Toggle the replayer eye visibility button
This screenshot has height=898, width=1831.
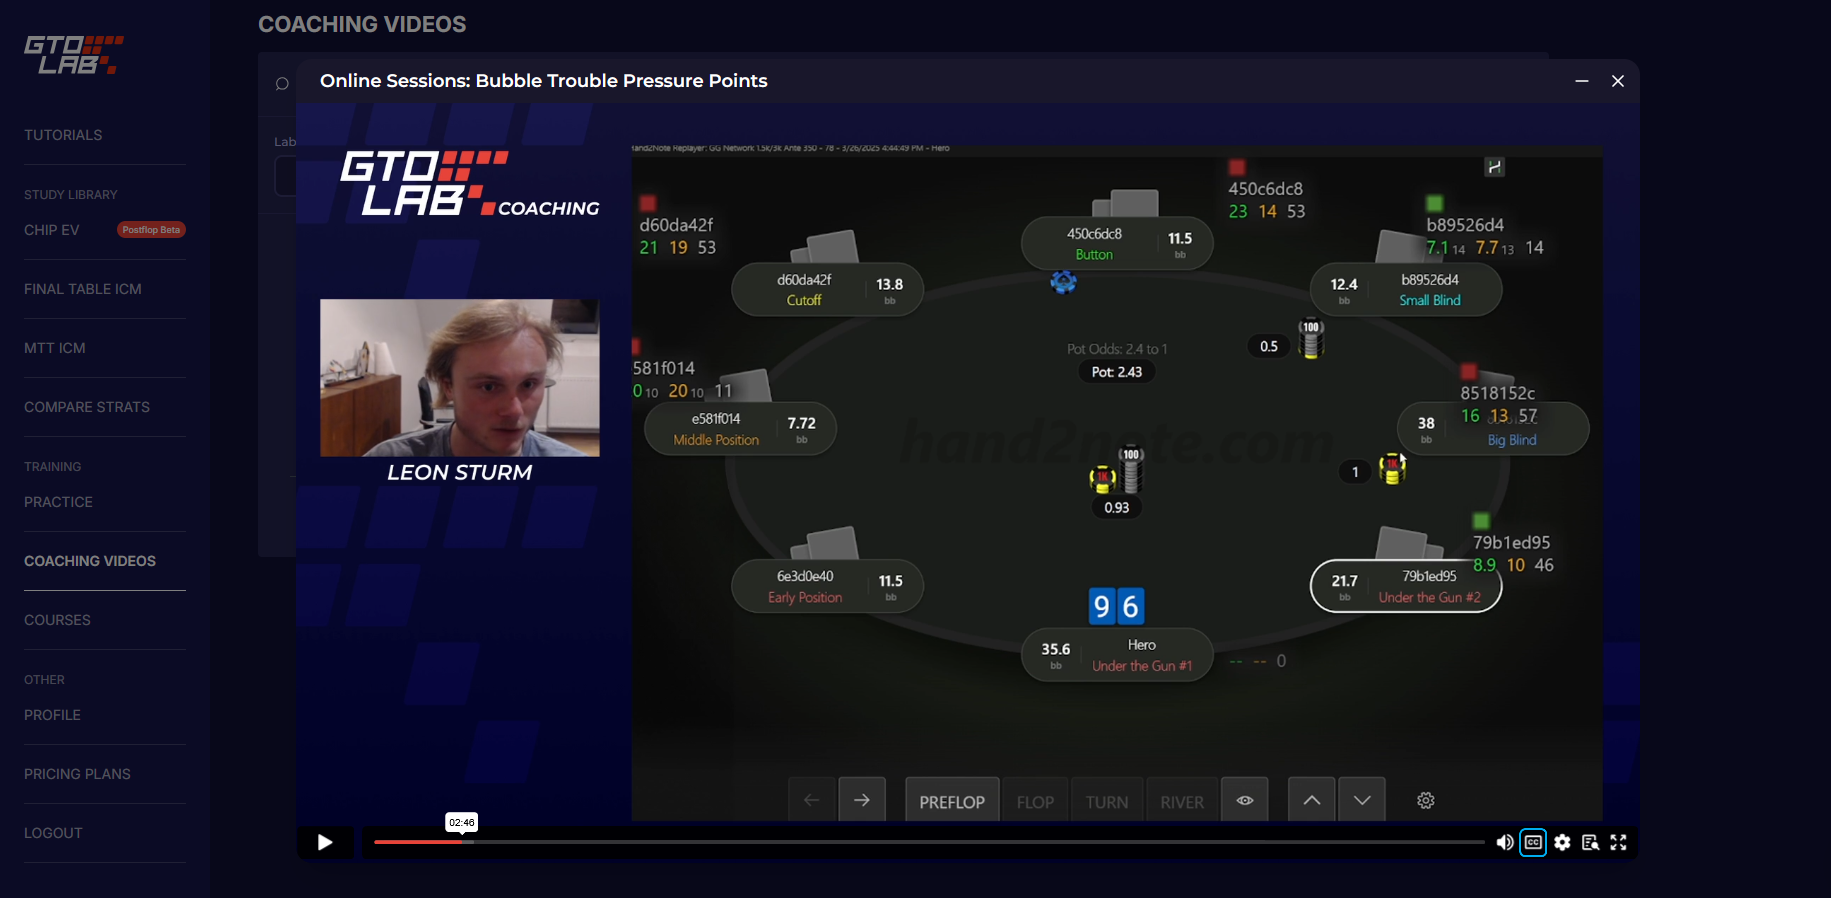pos(1244,800)
